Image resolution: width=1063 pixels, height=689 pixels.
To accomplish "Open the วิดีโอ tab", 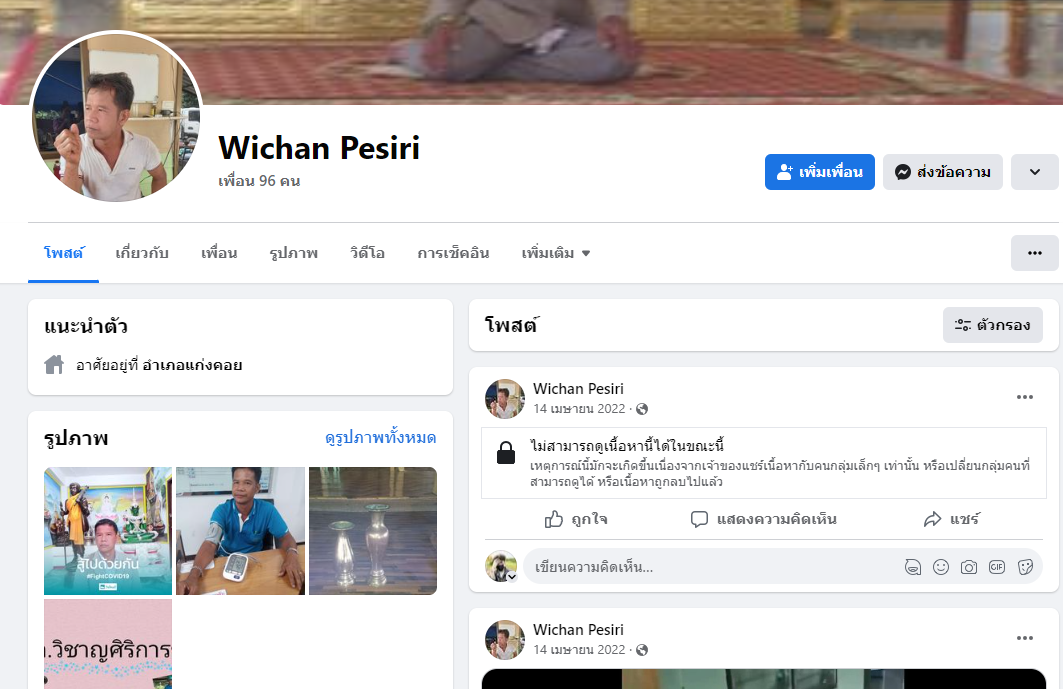I will [x=367, y=253].
